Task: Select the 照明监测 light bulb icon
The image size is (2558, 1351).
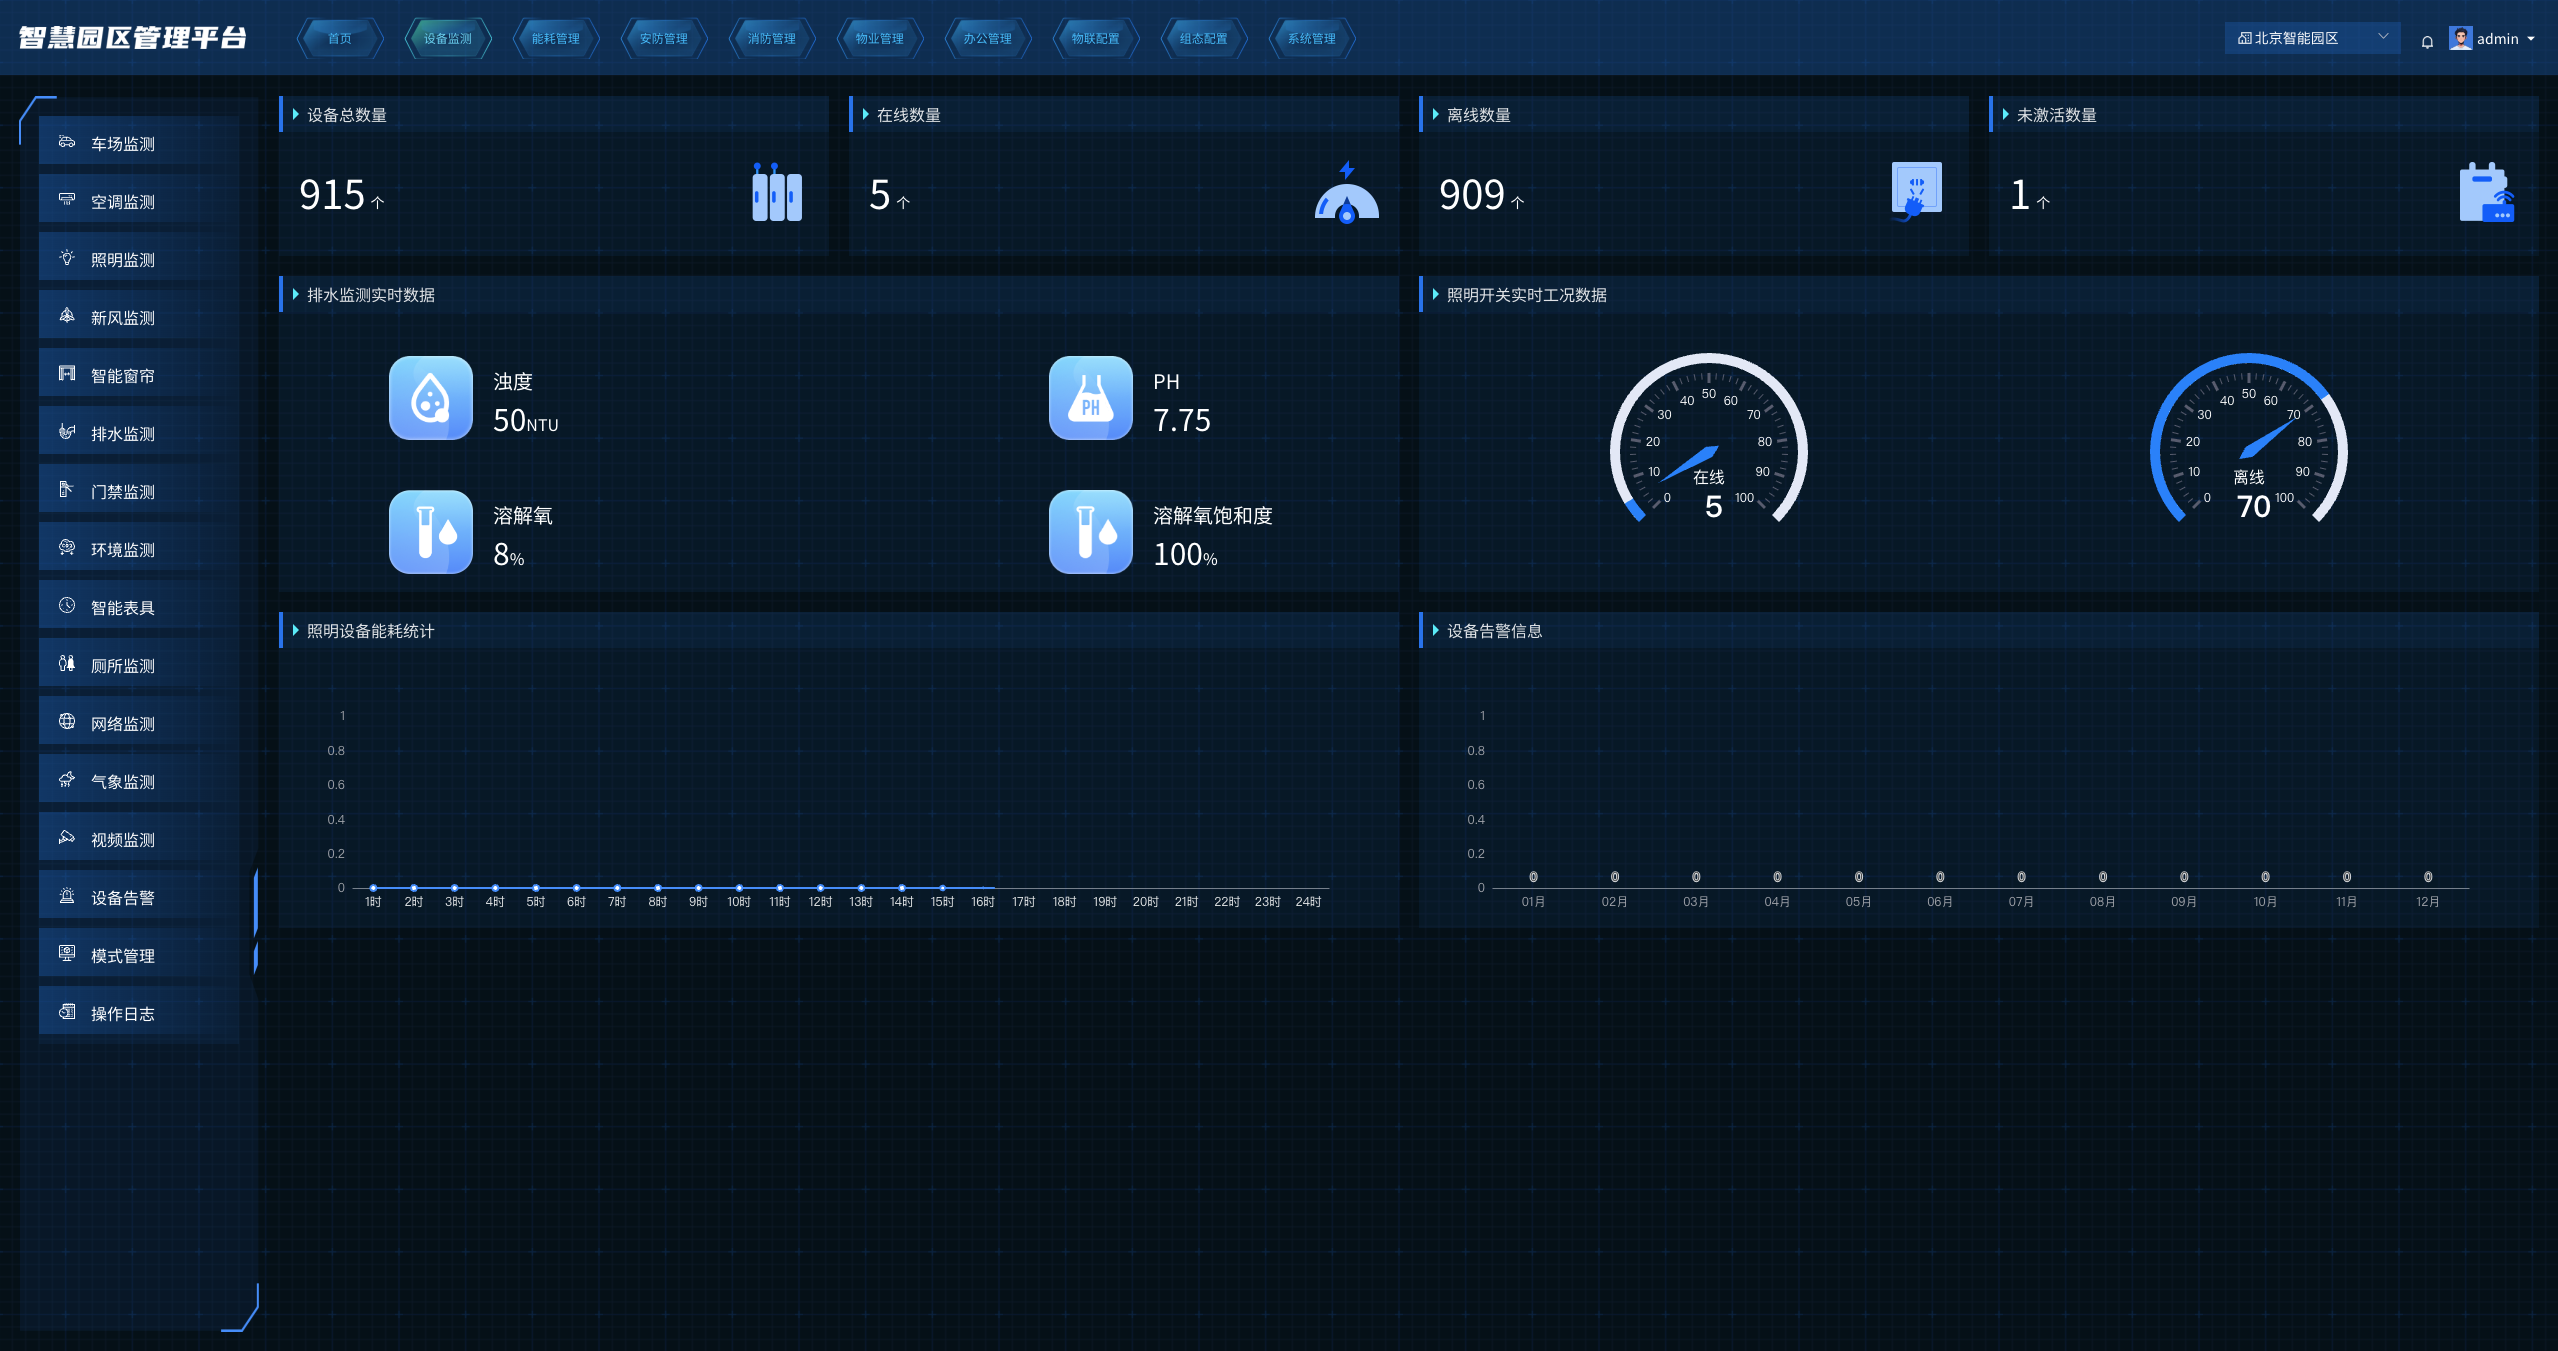Action: 67,258
